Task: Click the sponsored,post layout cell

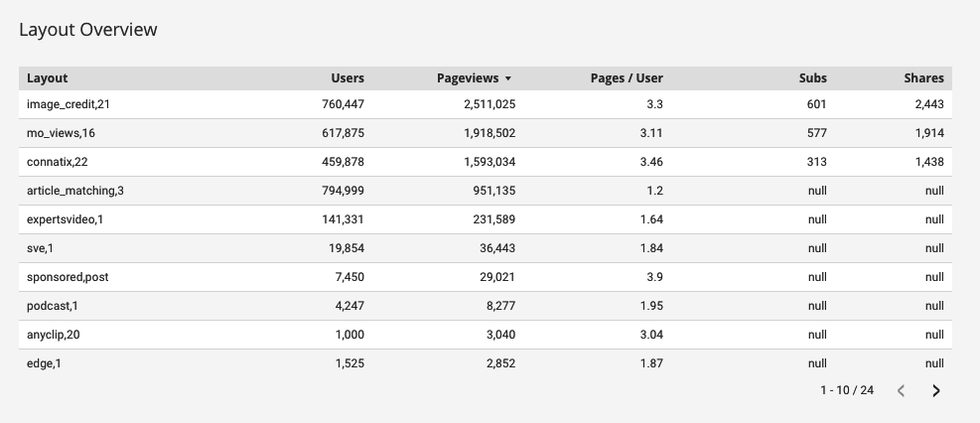Action: tap(67, 277)
